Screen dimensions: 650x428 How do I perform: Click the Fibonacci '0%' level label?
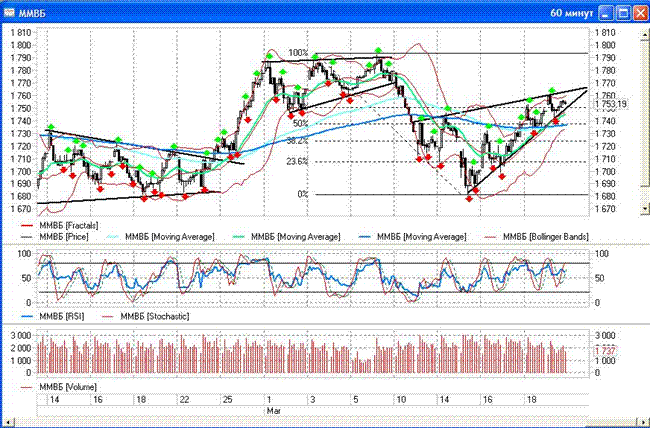303,194
